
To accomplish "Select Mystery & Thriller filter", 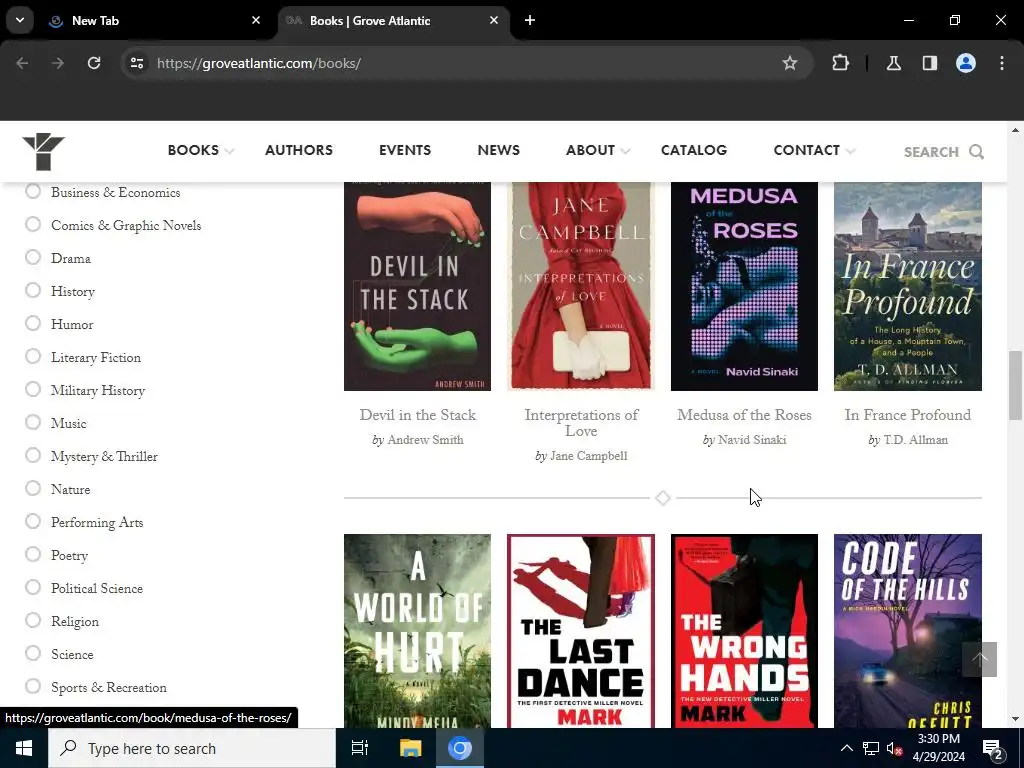I will click(x=33, y=455).
